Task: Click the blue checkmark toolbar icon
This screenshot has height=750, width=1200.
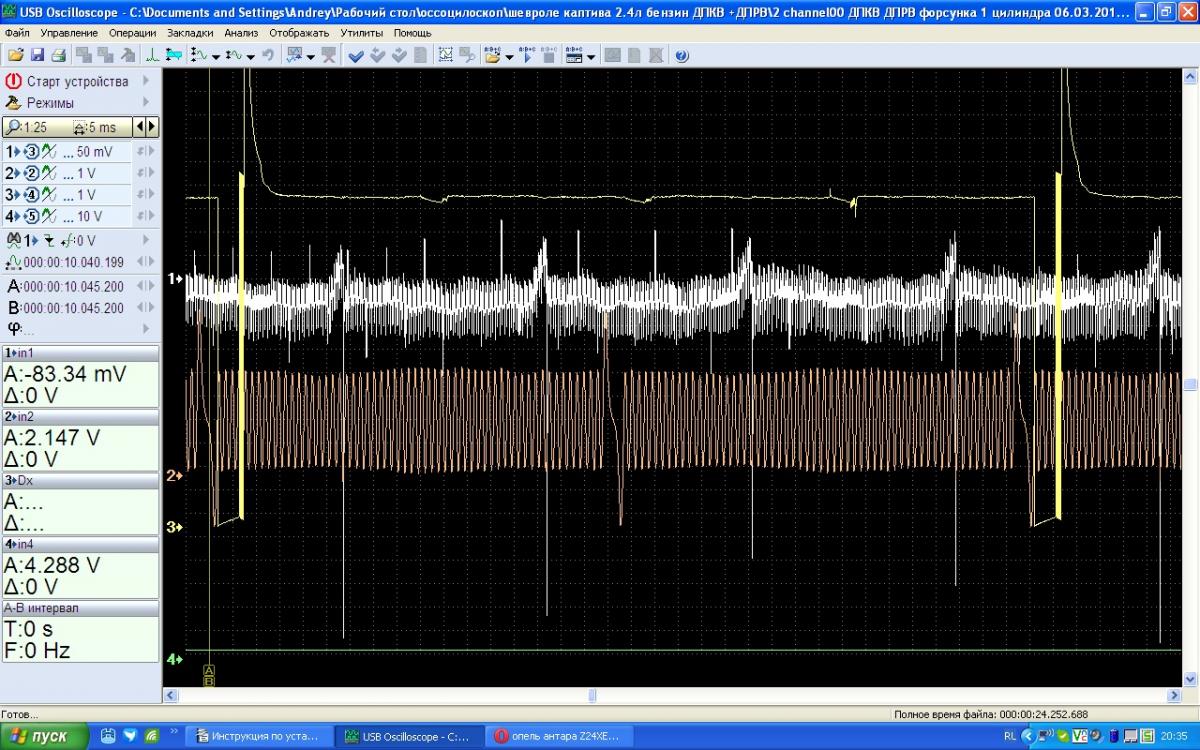Action: [356, 55]
